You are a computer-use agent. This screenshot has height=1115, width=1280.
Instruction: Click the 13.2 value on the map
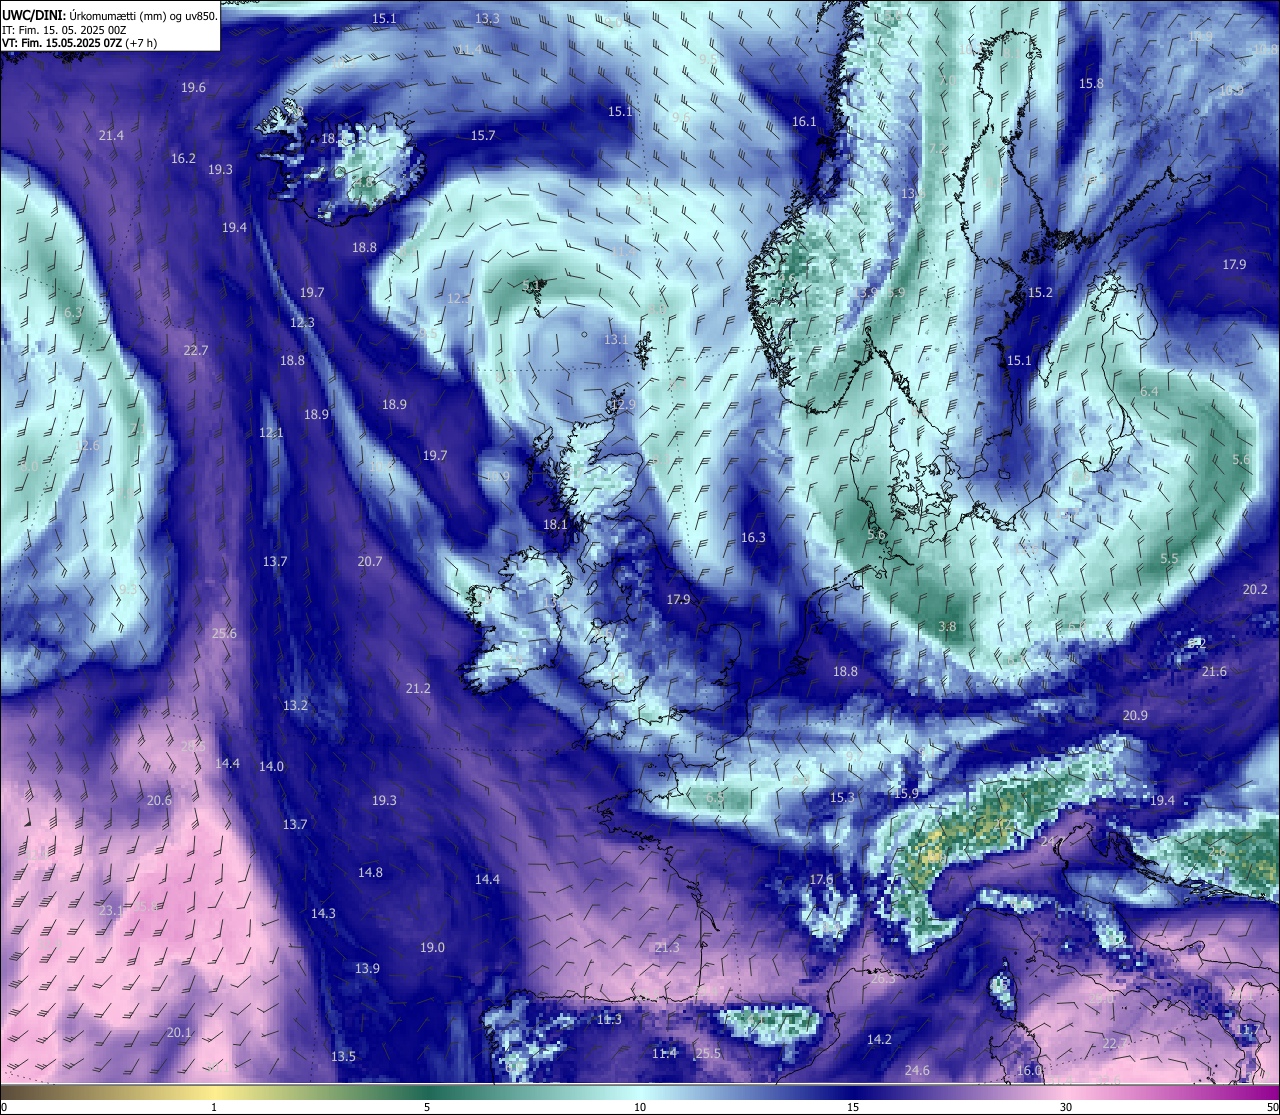point(295,706)
